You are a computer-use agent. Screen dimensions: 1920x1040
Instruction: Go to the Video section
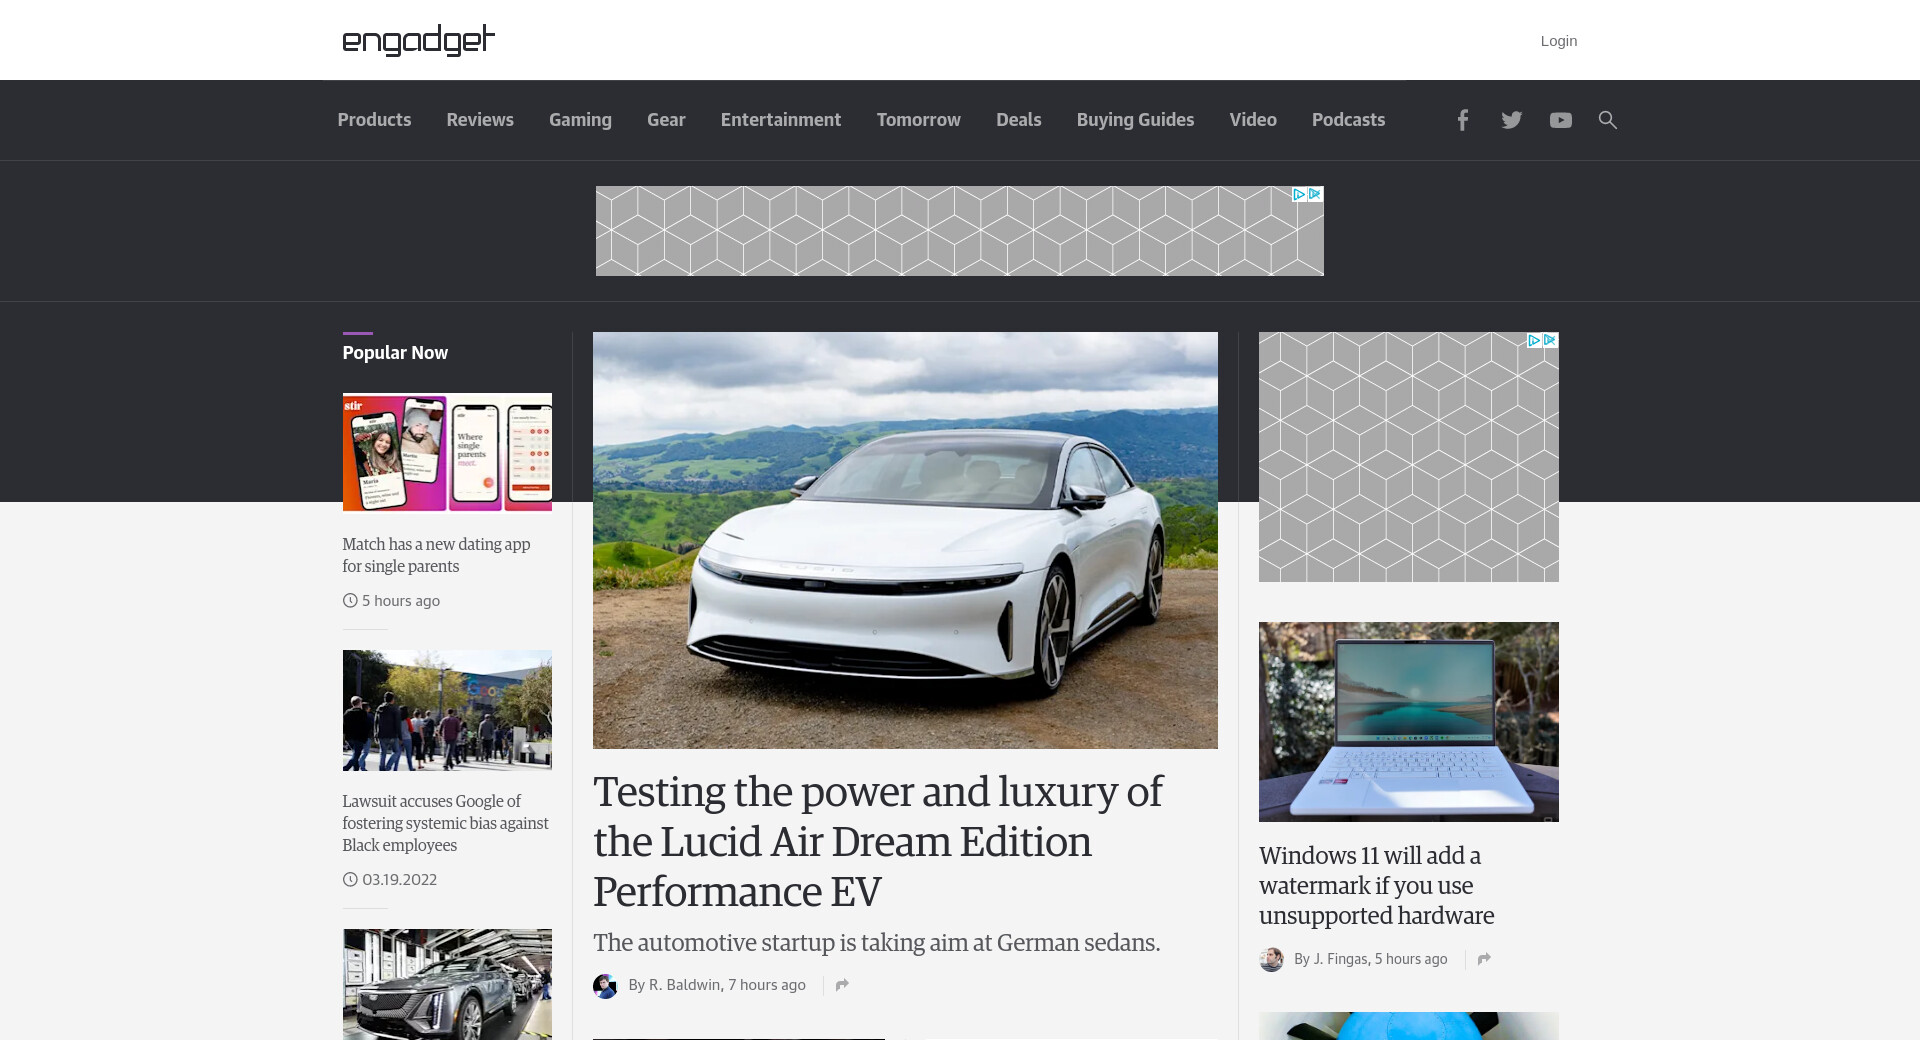coord(1253,120)
